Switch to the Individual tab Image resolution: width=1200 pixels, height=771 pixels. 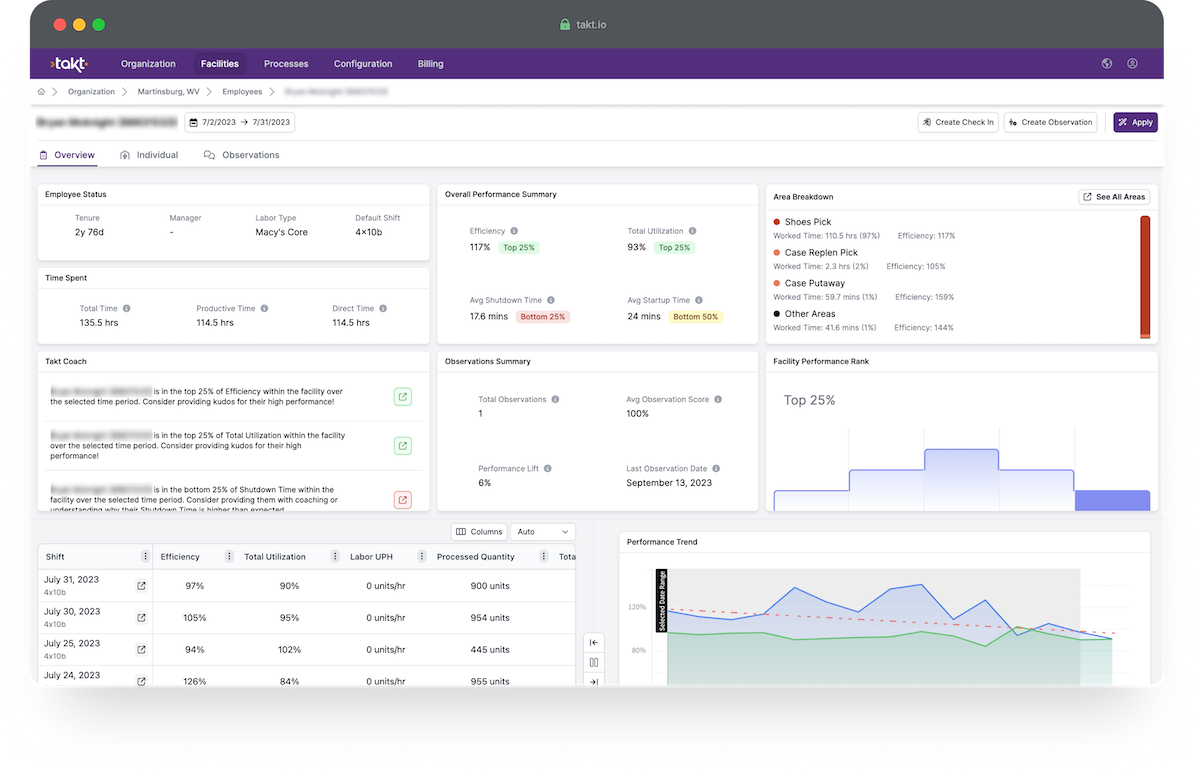[149, 155]
